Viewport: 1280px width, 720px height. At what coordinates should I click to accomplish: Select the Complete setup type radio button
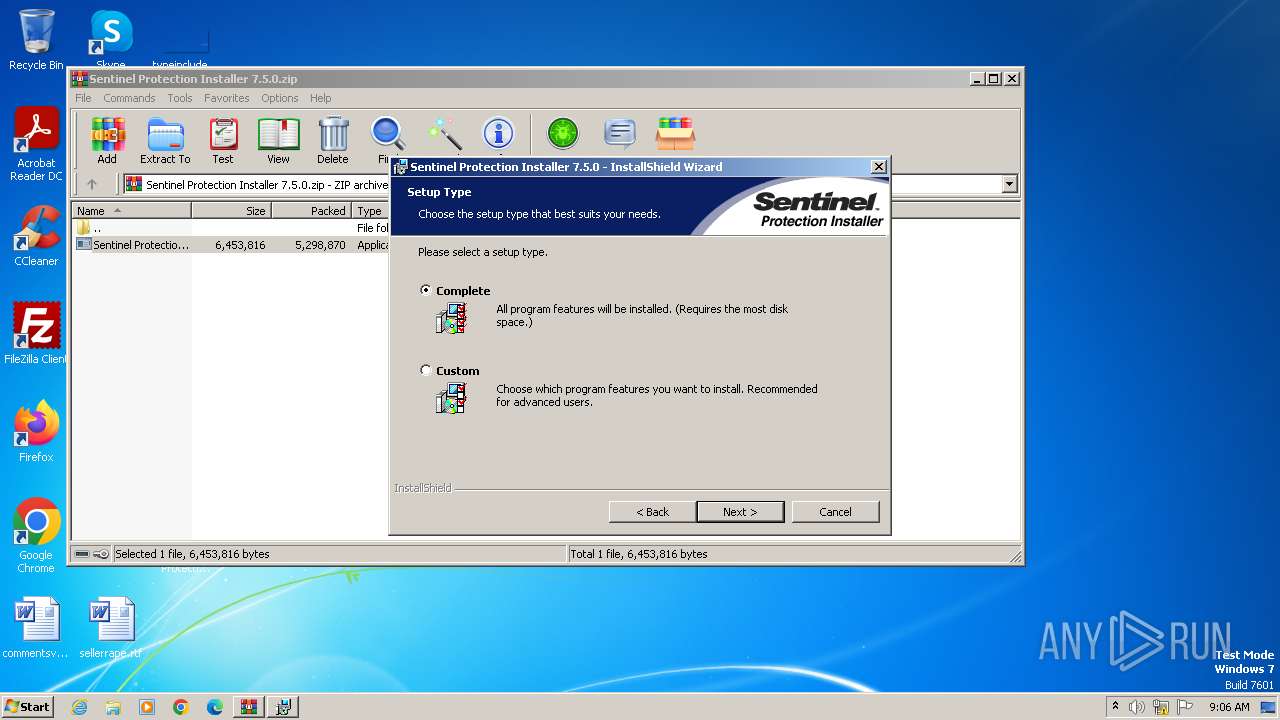coord(426,290)
